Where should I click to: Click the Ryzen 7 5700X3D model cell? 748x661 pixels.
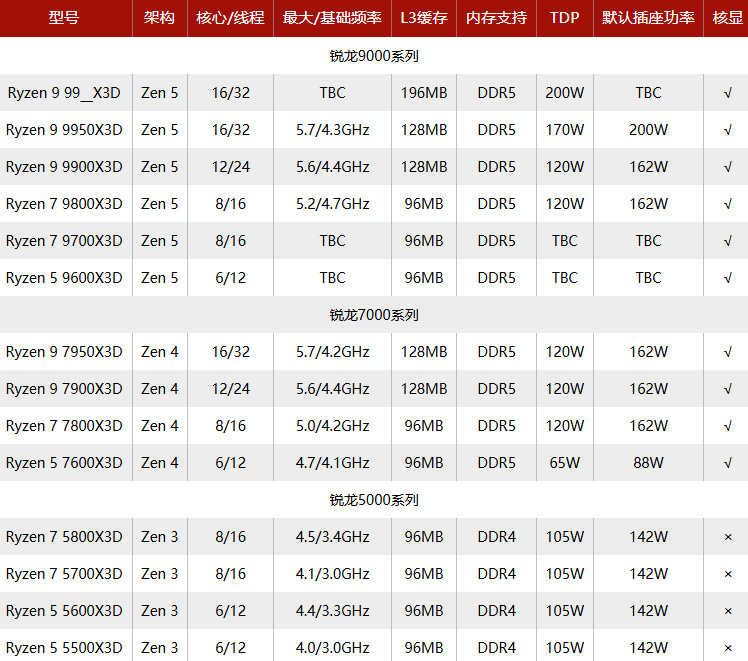coord(64,574)
